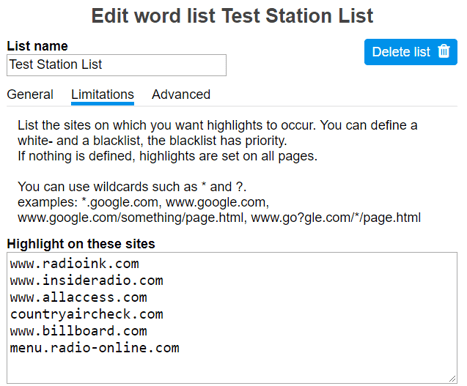Screen dimensions: 467x386
Task: Click the blacklist priority description text
Action: (x=152, y=141)
